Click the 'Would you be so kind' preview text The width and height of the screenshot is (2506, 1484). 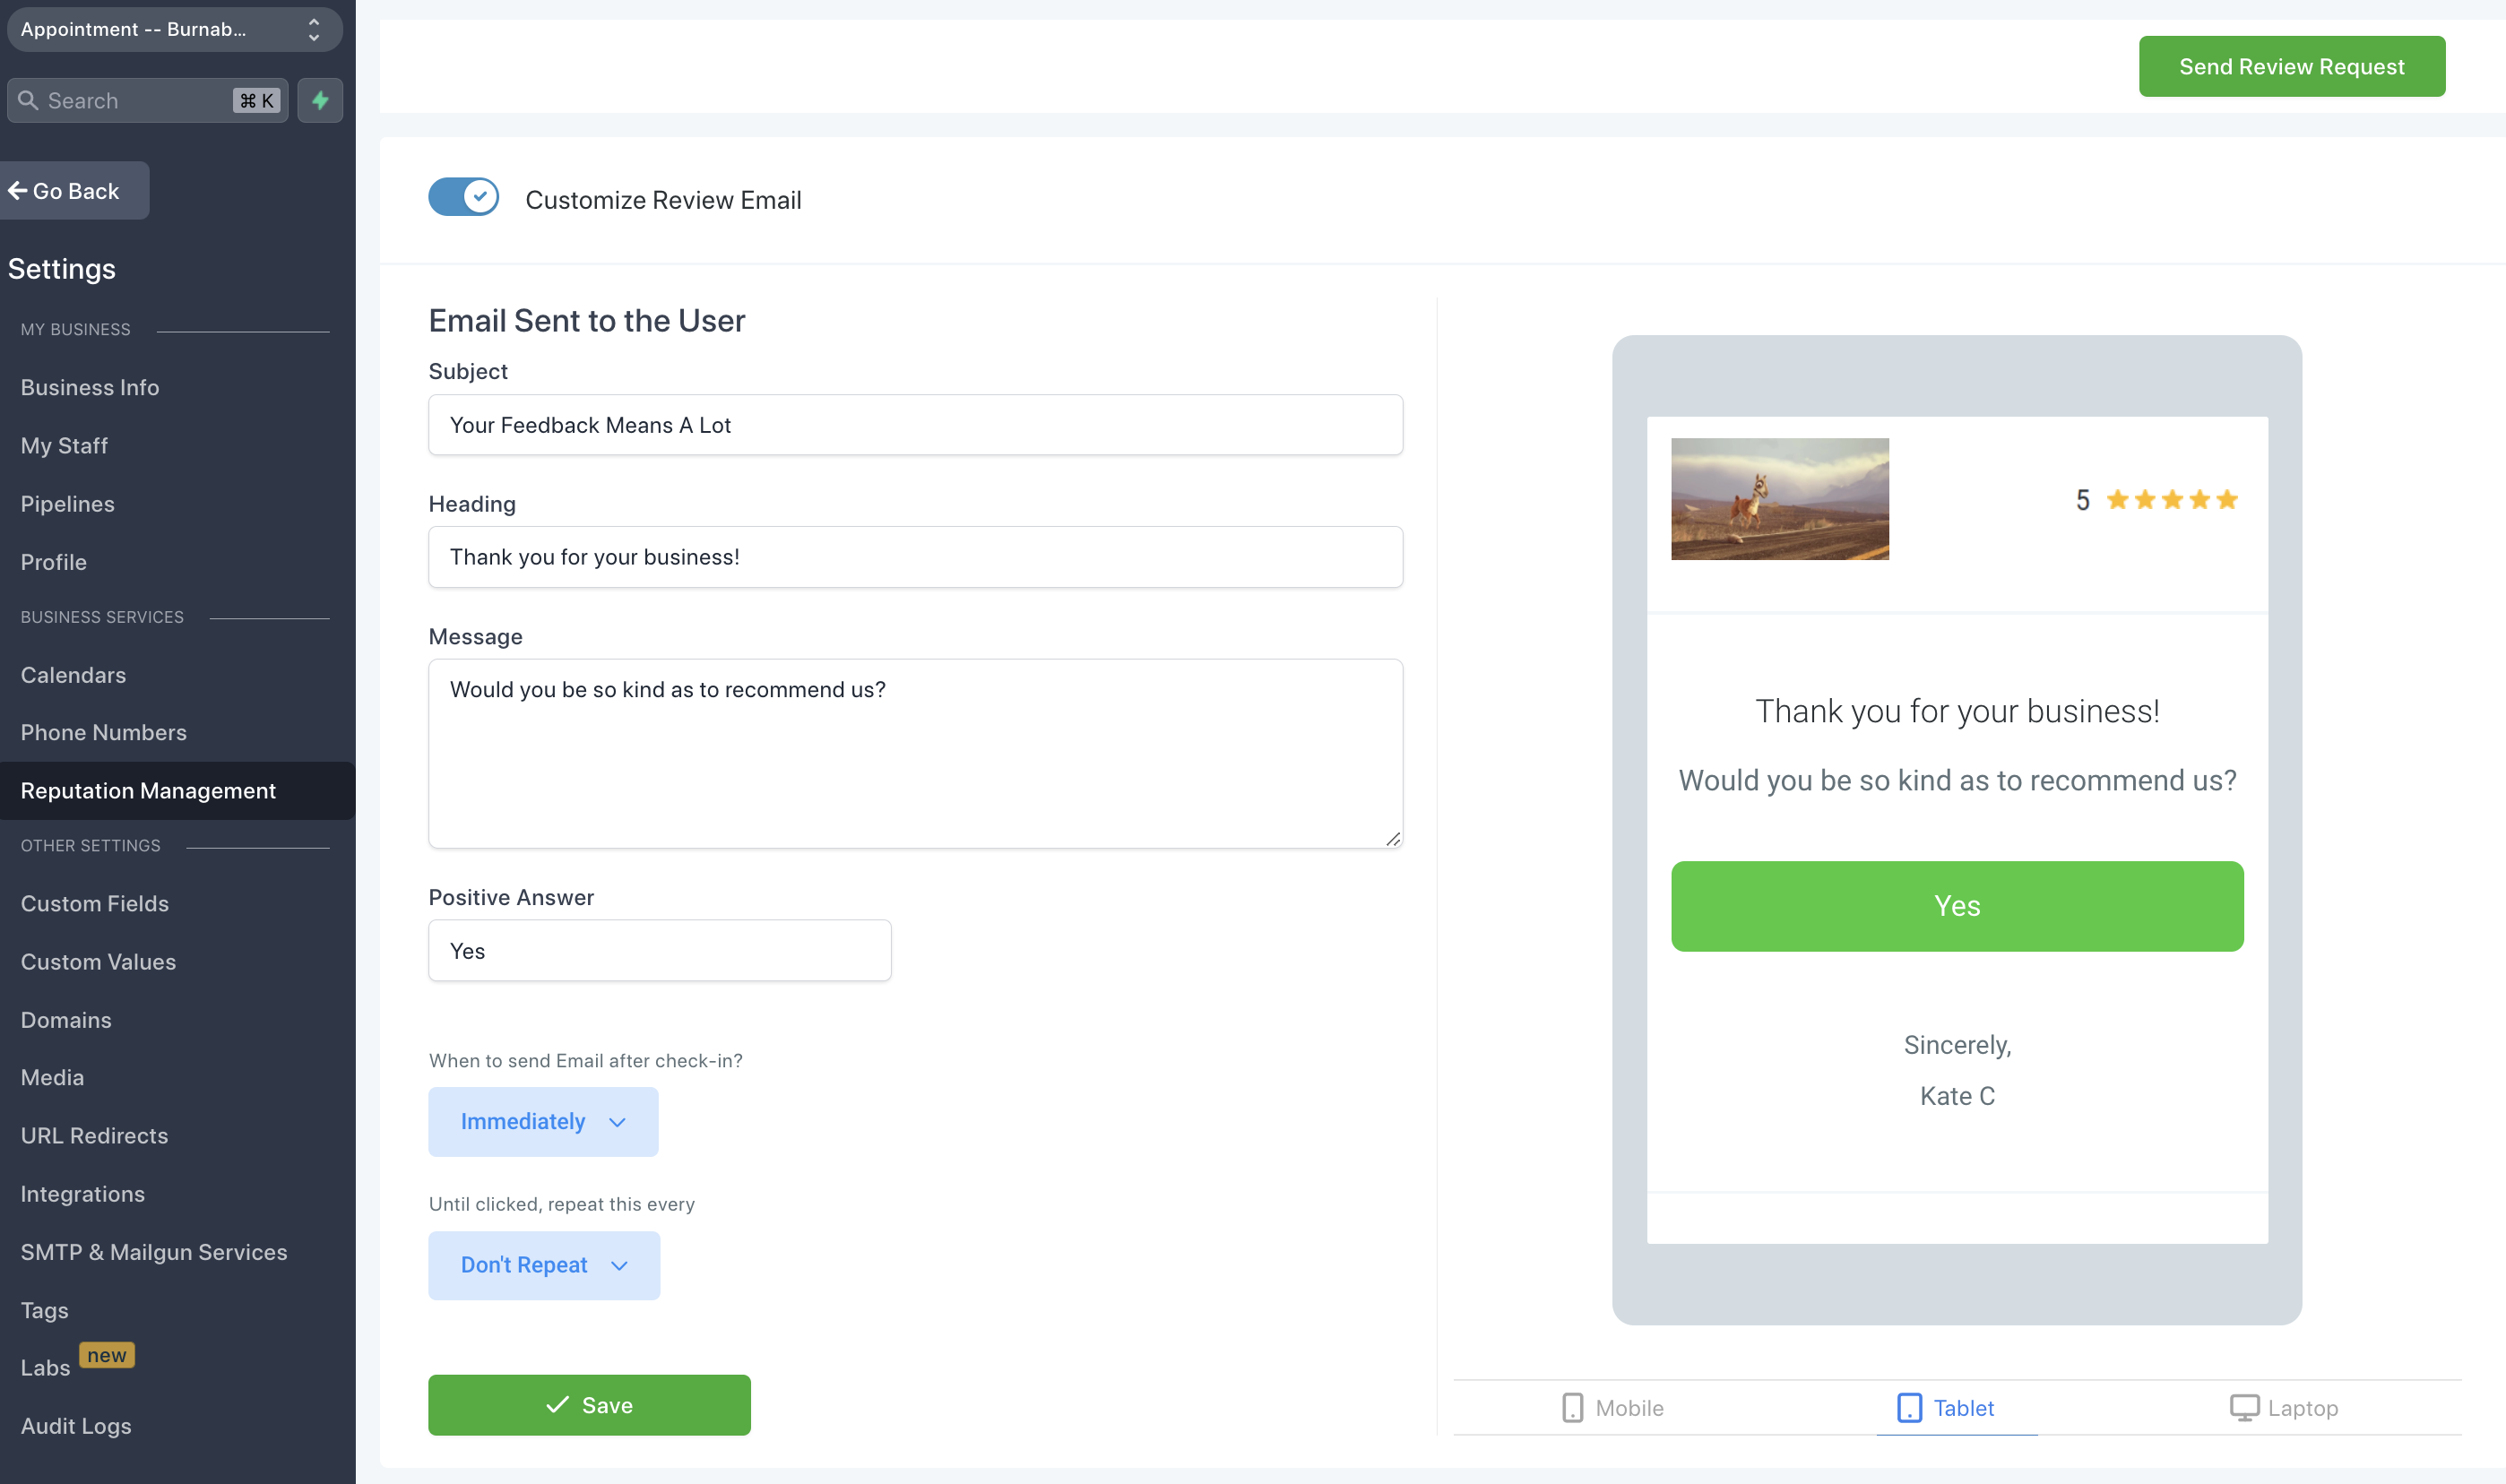pos(1958,780)
